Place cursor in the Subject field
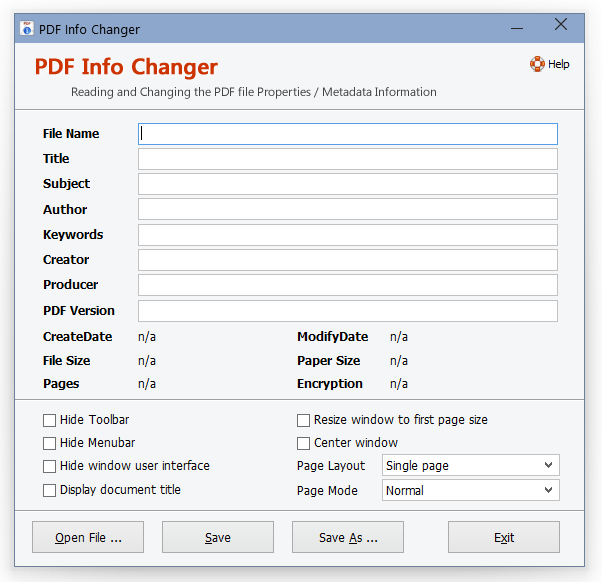Viewport: 602px width, 582px height. (347, 184)
